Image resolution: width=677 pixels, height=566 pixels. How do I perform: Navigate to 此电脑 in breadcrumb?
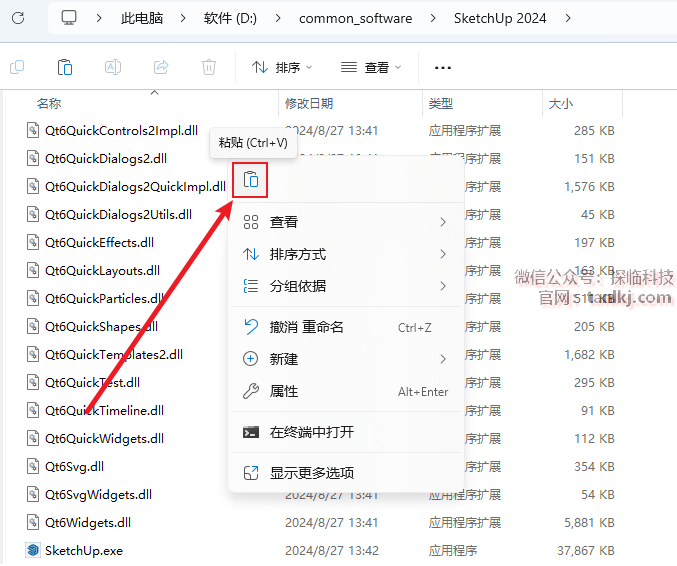tap(142, 18)
